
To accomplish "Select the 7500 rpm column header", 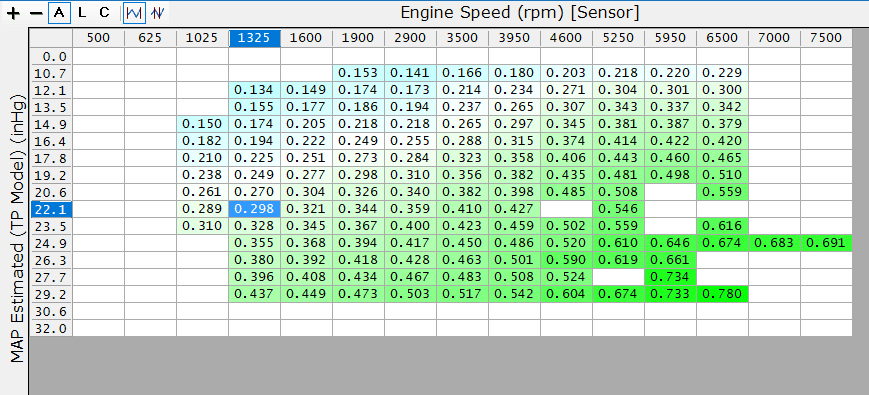I will click(826, 38).
